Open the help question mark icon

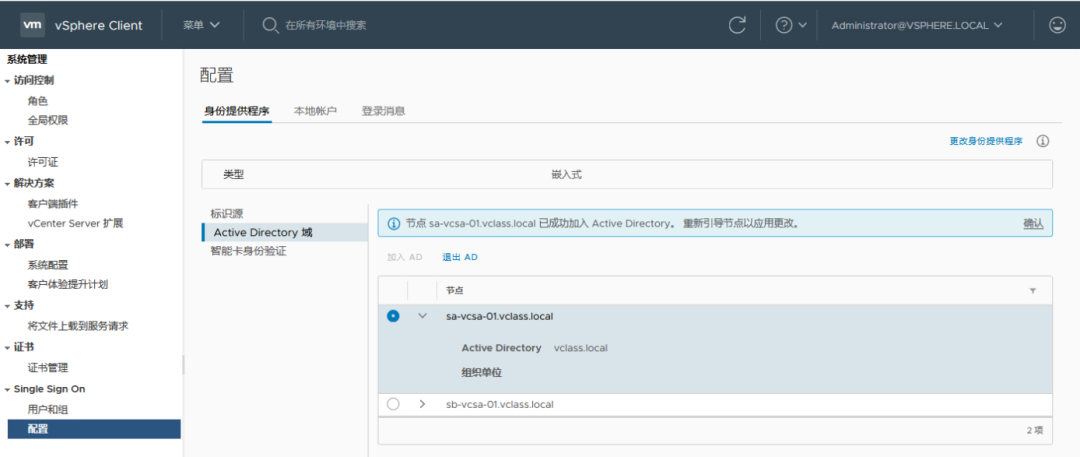[x=784, y=25]
